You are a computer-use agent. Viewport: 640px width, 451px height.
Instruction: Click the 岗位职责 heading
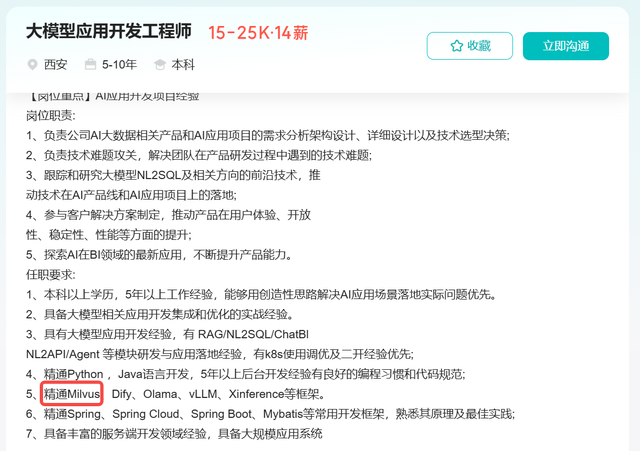click(51, 116)
